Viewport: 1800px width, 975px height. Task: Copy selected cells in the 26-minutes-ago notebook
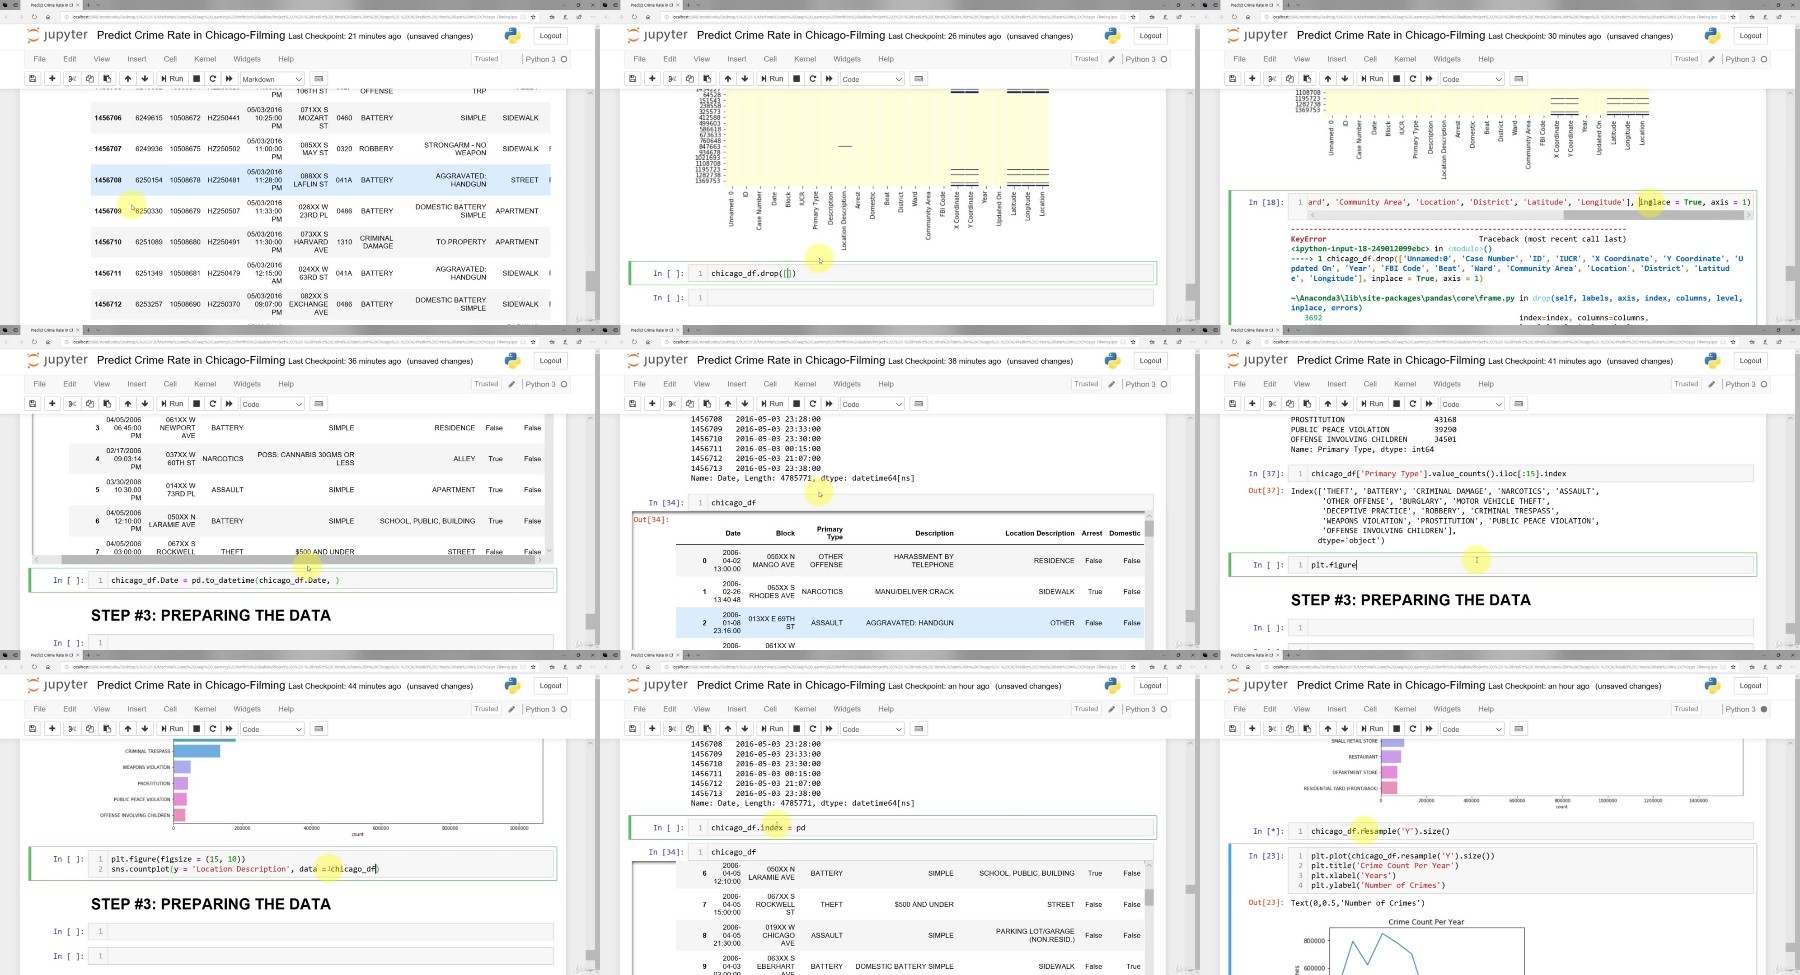pos(689,78)
